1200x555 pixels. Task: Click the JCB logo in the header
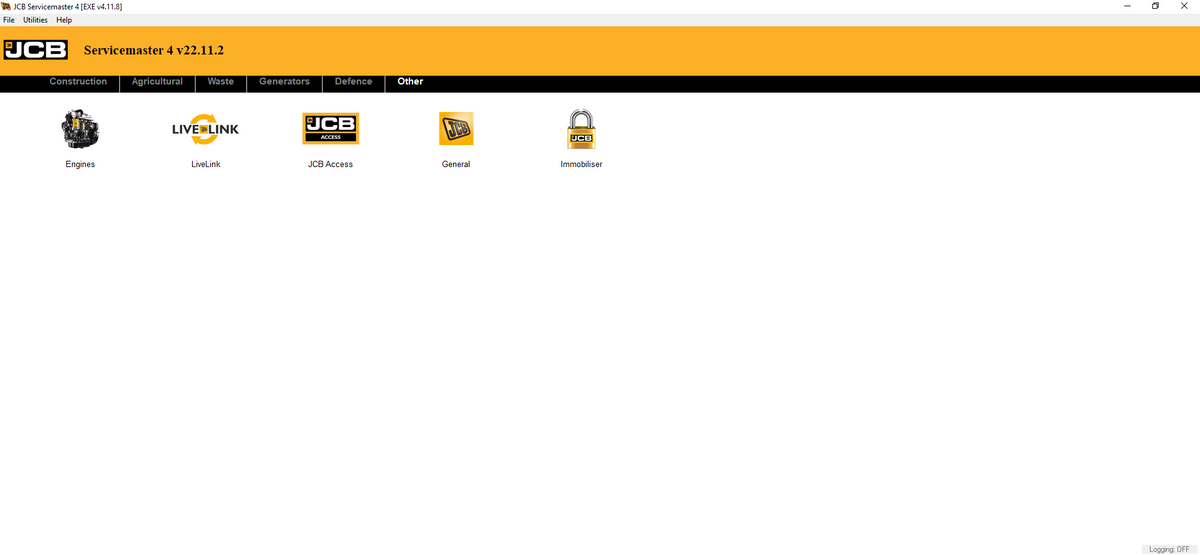36,50
